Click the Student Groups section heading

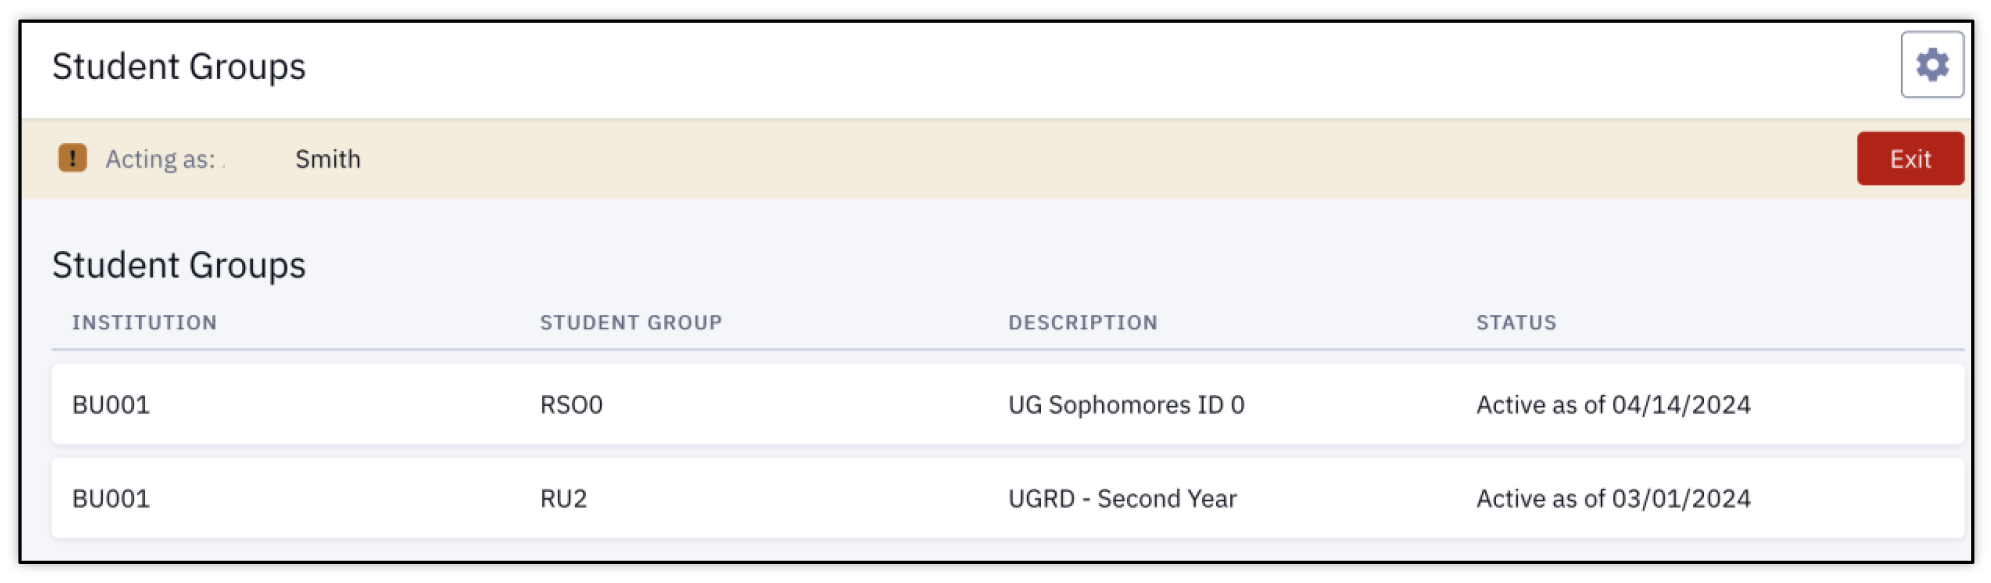(x=179, y=266)
